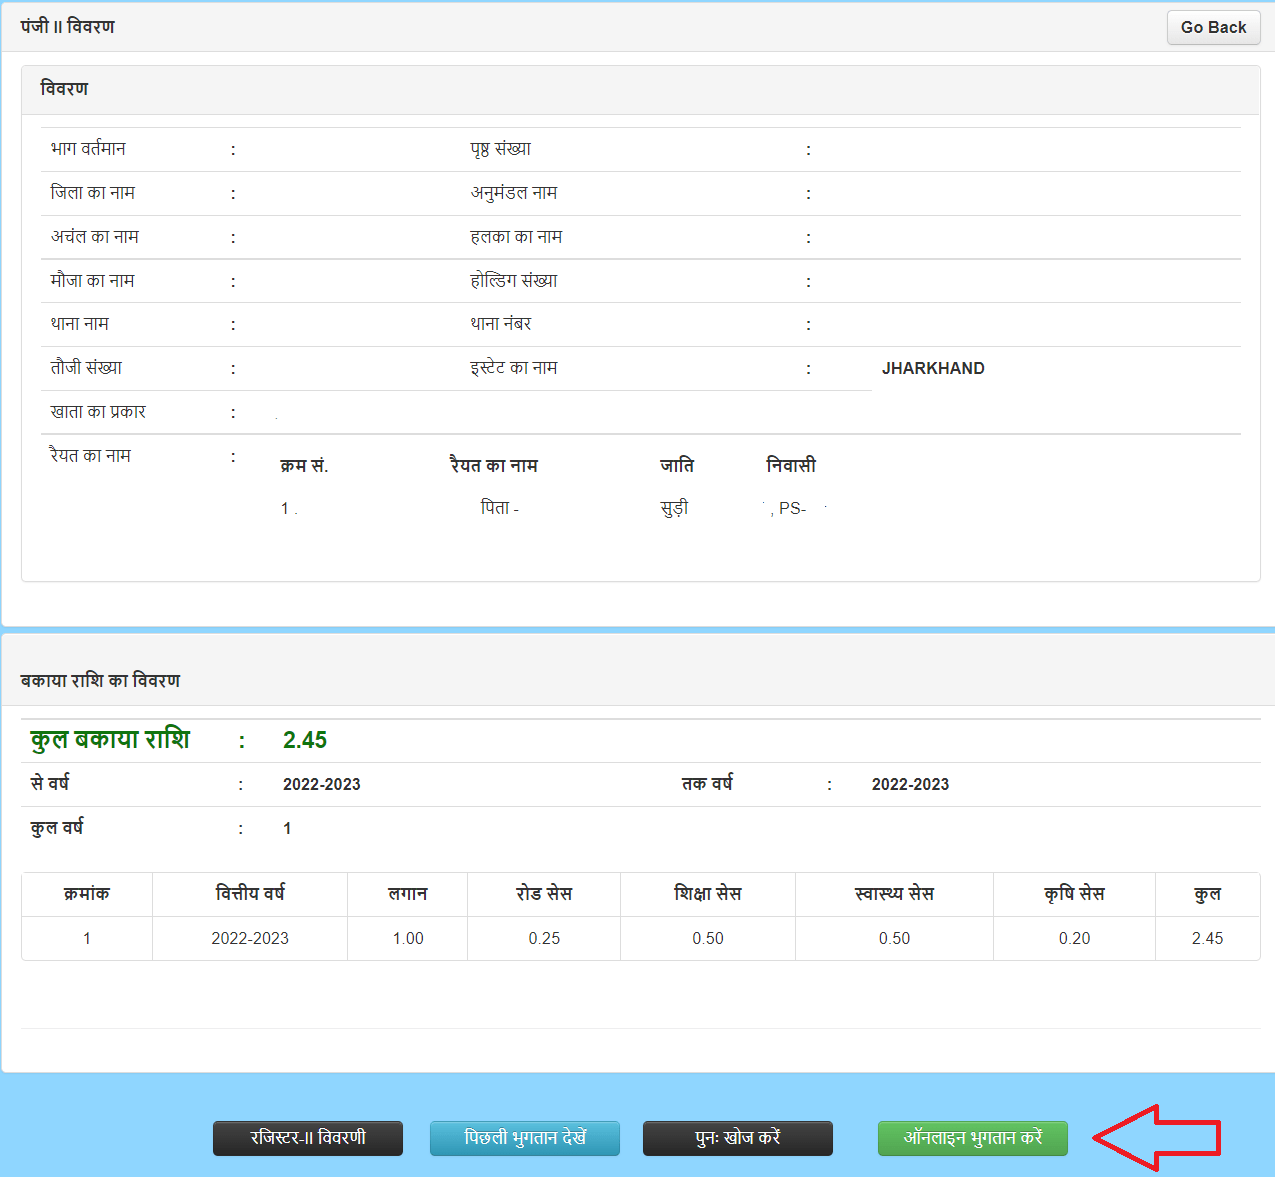This screenshot has height=1177, width=1275.
Task: Click the कुल column header in table
Action: coord(1207,894)
